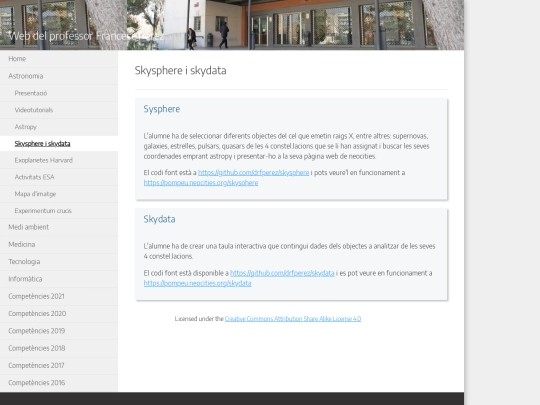Click the Sysphere section heading
The width and height of the screenshot is (540, 405).
coord(162,109)
